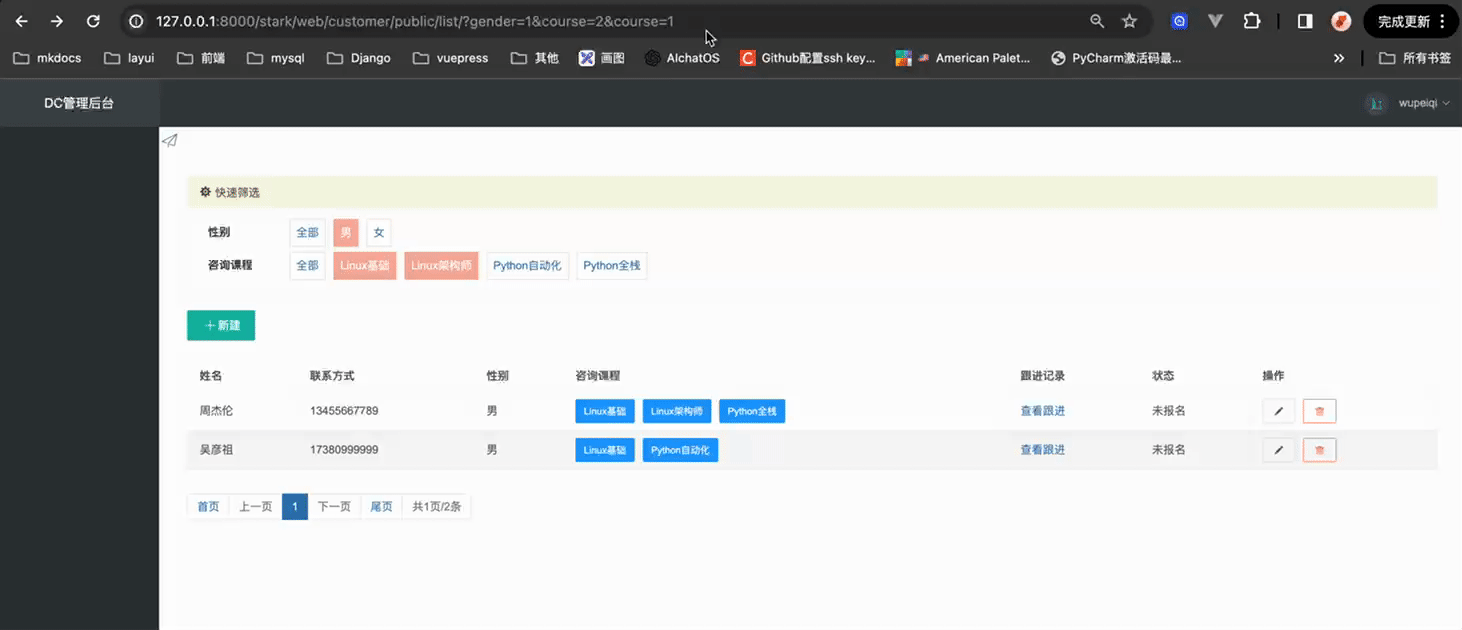Click the edit pencil icon for 吴彦祖
This screenshot has width=1462, height=630.
pos(1278,450)
